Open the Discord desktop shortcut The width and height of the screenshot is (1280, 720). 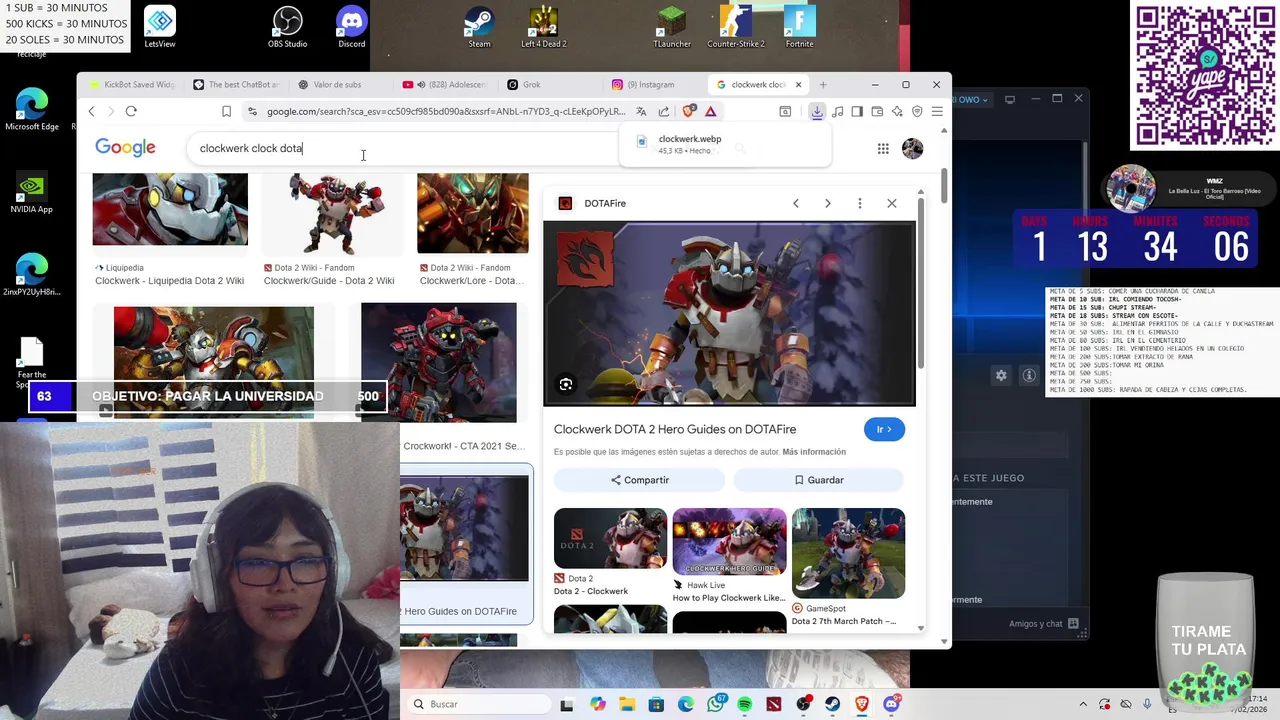tap(351, 27)
